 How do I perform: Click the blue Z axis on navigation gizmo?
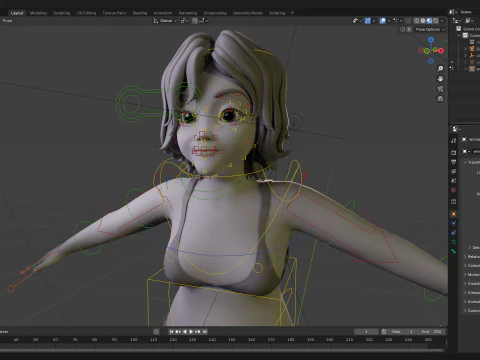pyautogui.click(x=431, y=40)
